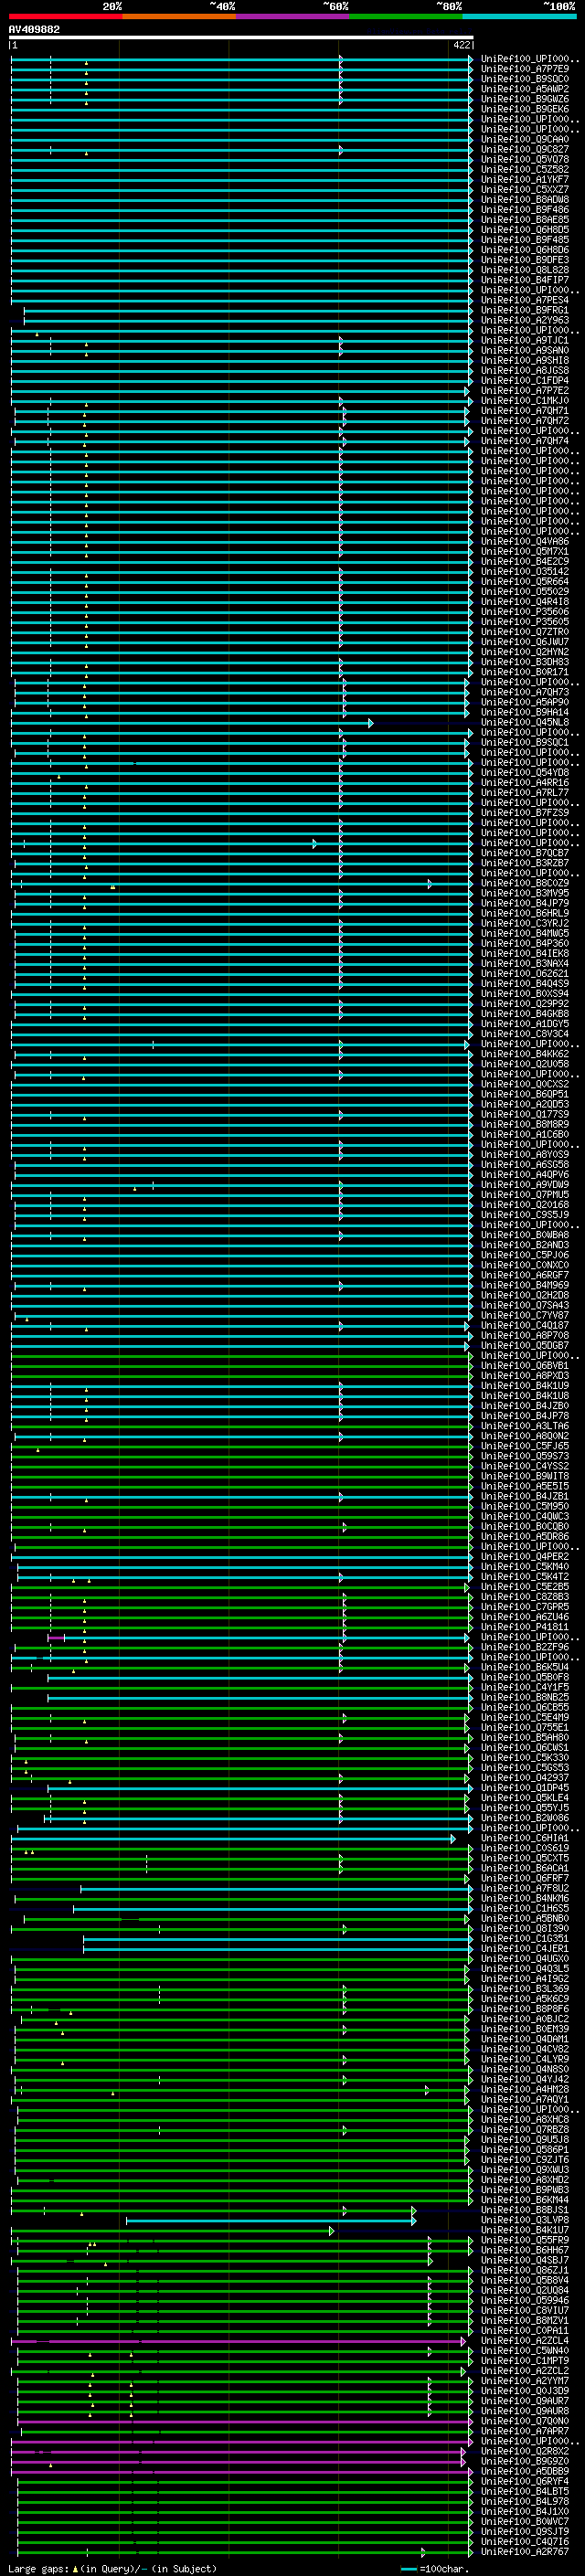The height and width of the screenshot is (2576, 585).
Task: Open UniRef100_A2Y963 hit
Action: click(524, 320)
